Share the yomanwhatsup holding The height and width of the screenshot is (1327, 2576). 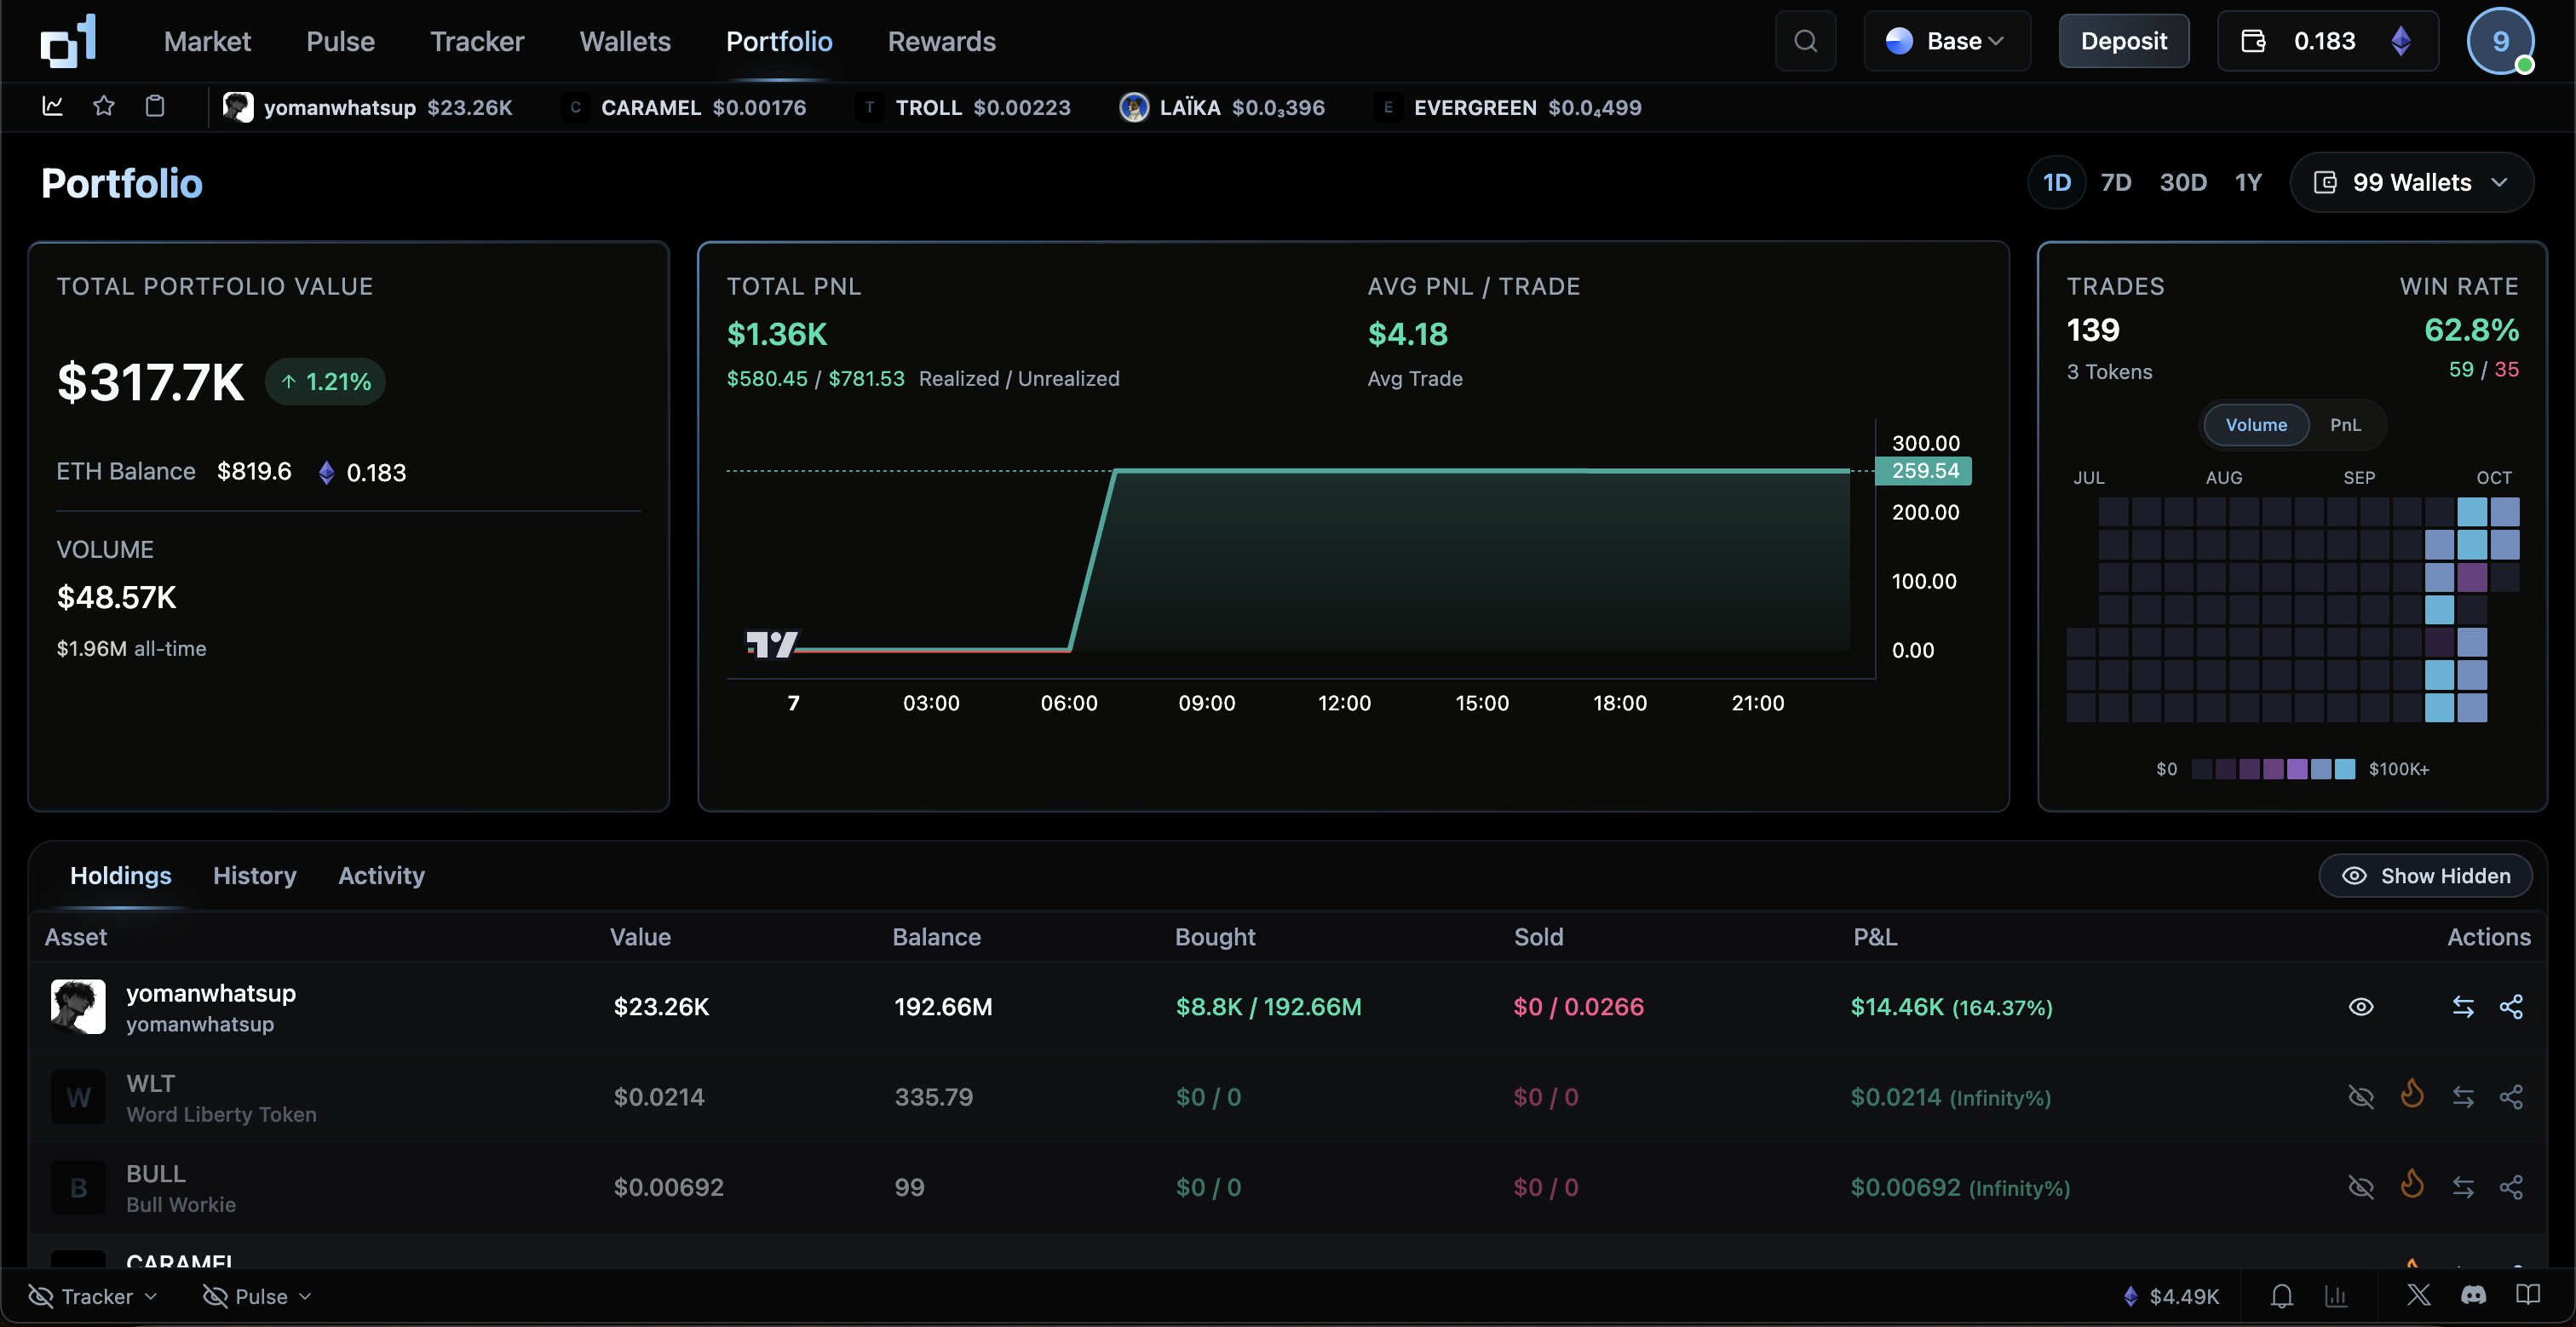[2511, 1007]
